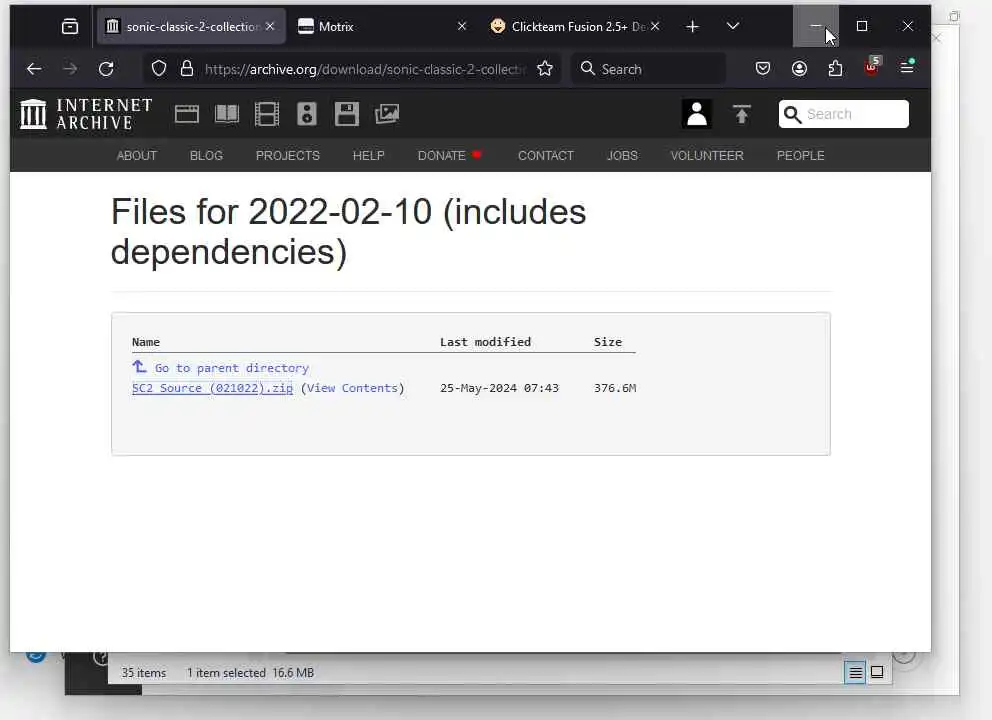The height and width of the screenshot is (720, 992).
Task: Open a new browser tab
Action: (x=693, y=27)
